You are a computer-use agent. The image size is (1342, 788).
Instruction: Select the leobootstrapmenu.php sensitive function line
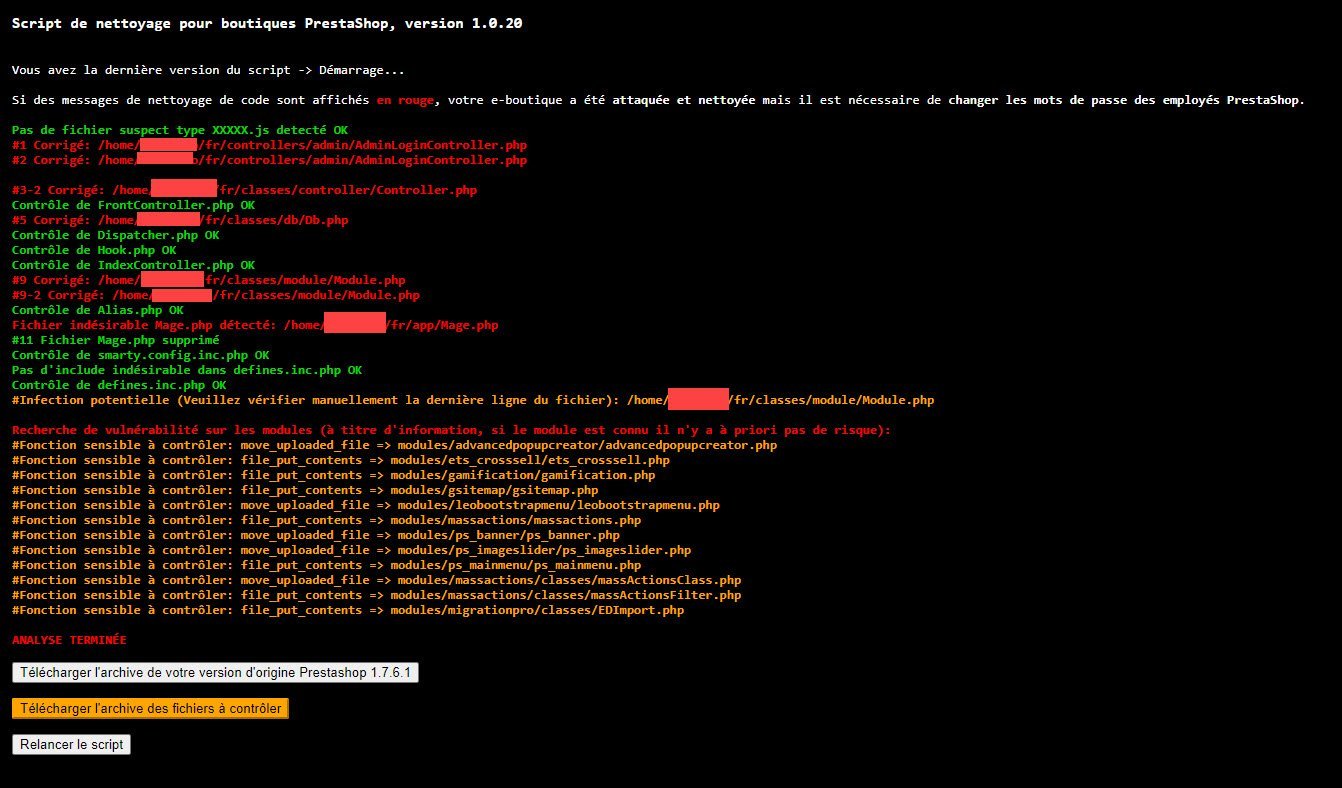point(366,505)
